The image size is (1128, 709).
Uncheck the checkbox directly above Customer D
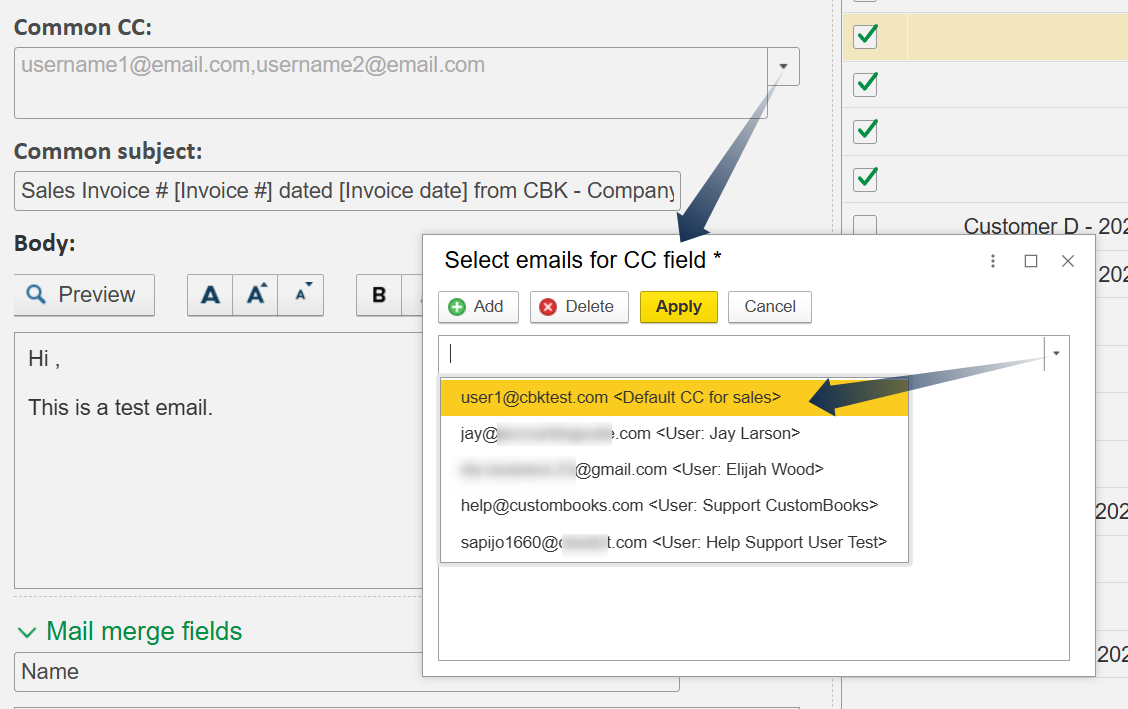(x=865, y=179)
